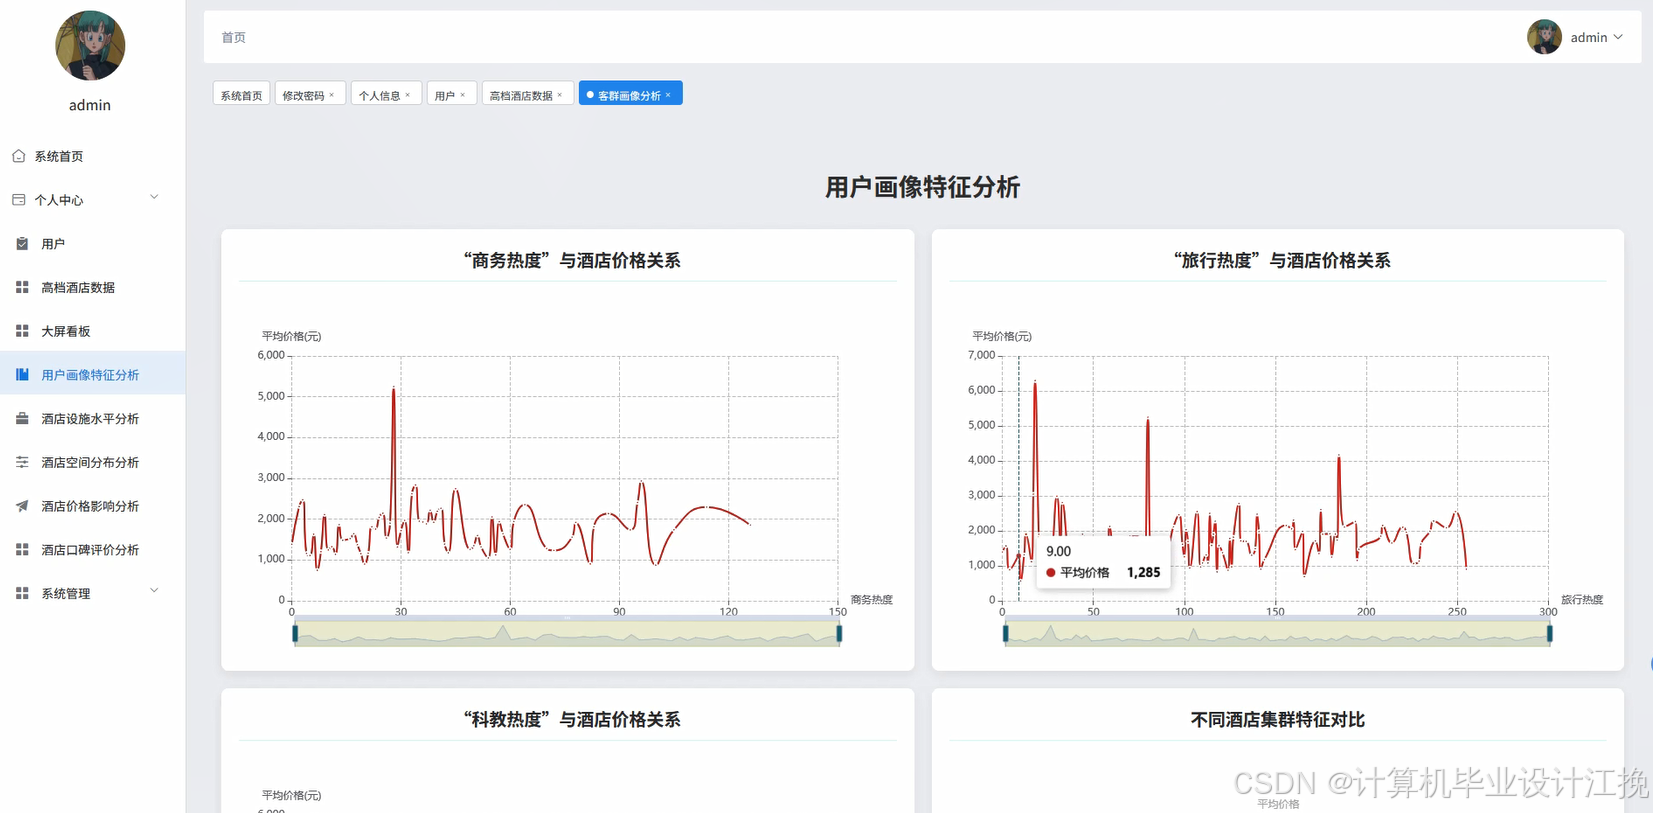Image resolution: width=1653 pixels, height=813 pixels.
Task: Click the grid icon beside 大屏看板
Action: click(22, 331)
